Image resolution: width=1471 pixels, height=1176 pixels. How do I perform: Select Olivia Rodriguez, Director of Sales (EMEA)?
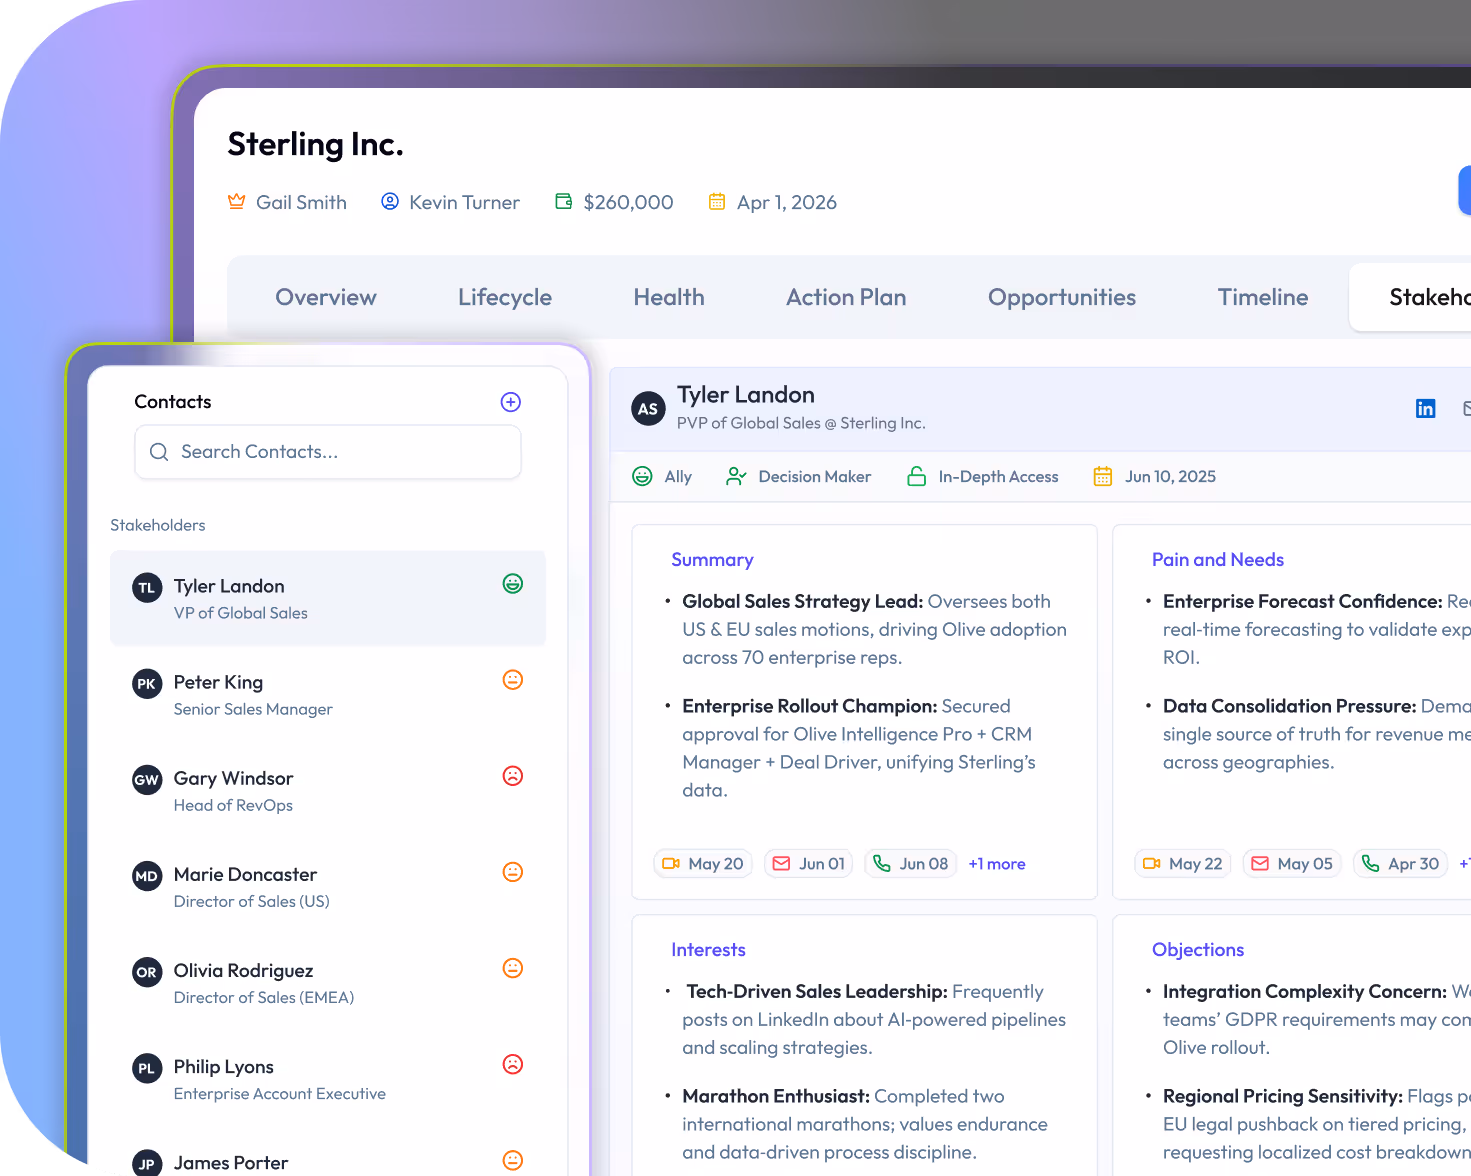328,982
